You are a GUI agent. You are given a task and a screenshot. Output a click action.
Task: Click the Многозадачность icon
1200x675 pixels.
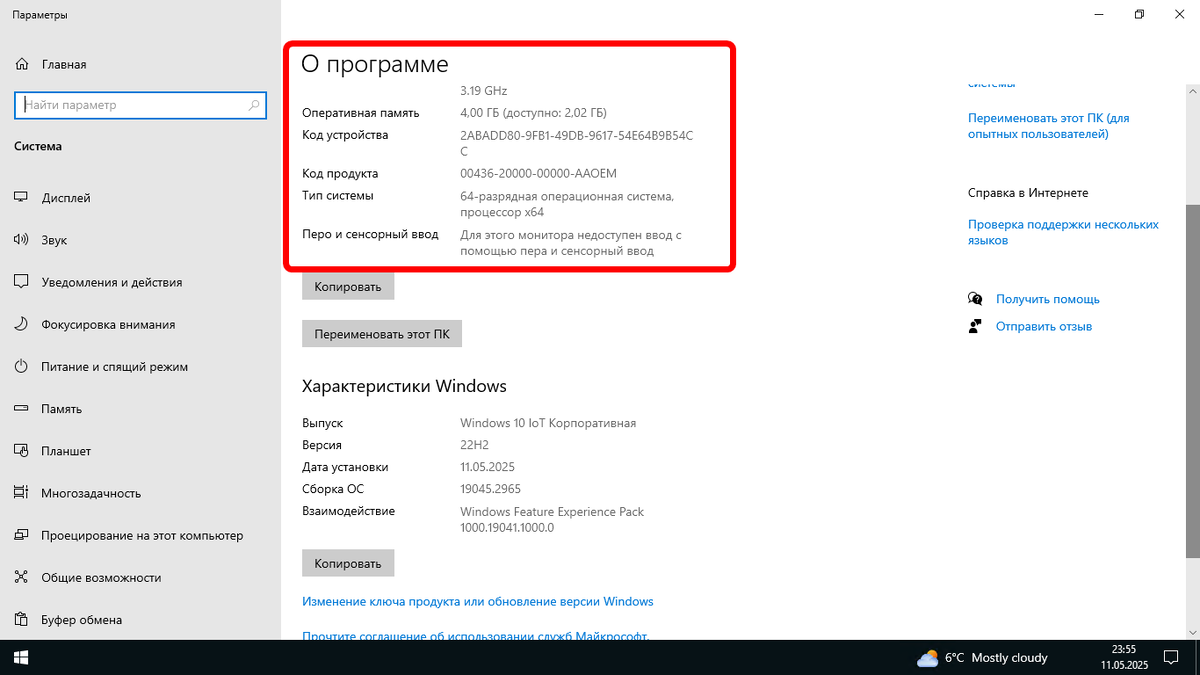(x=21, y=493)
